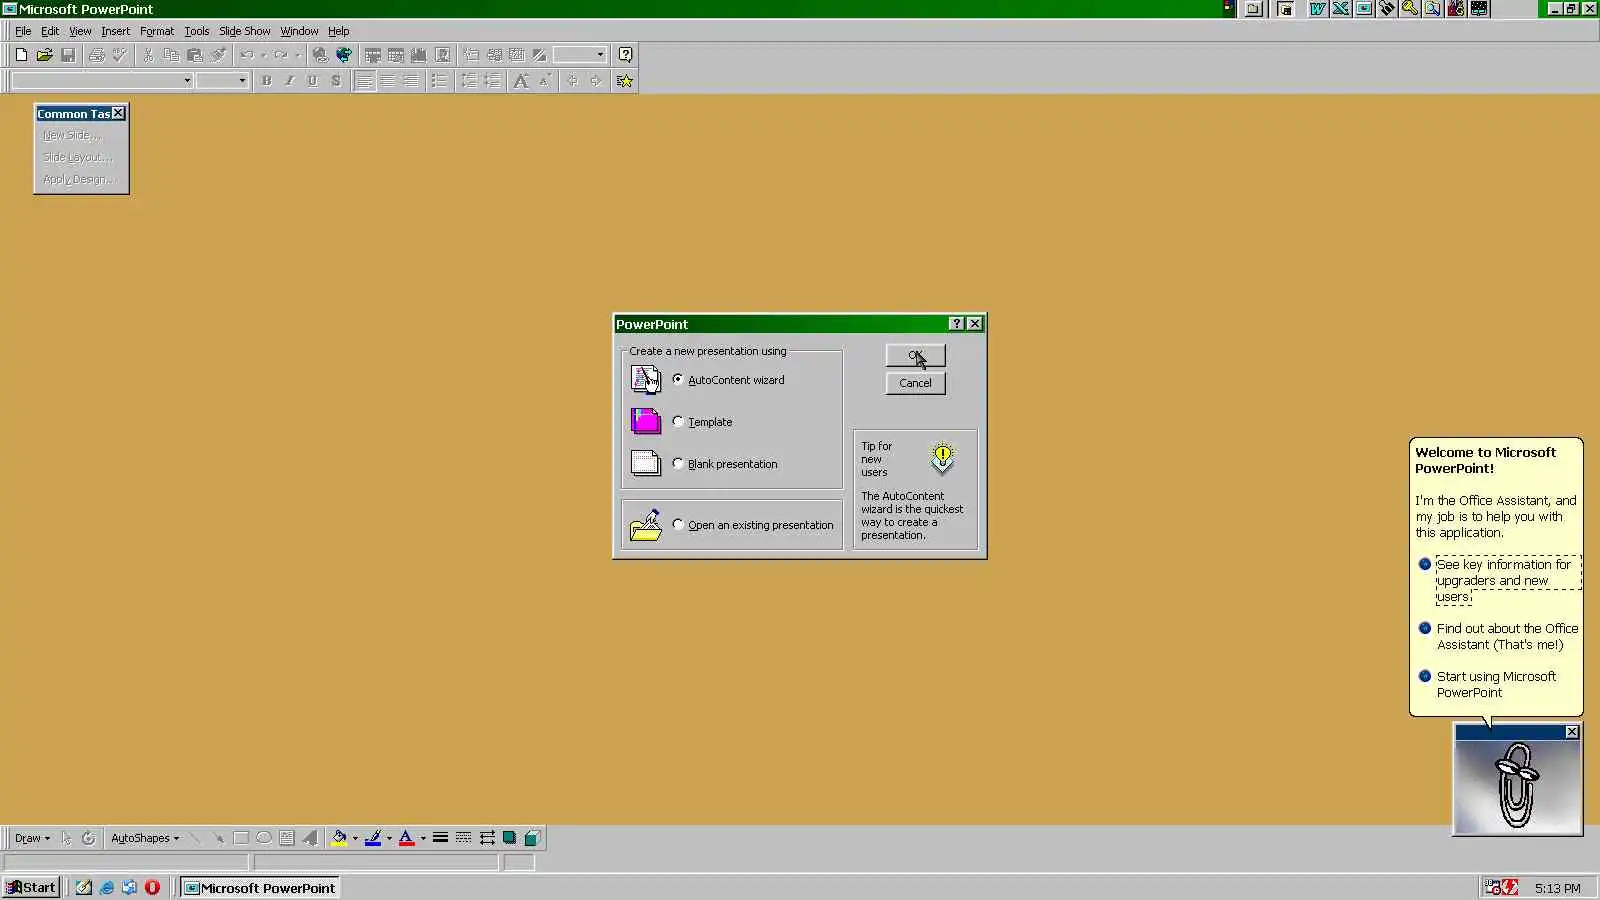Image resolution: width=1600 pixels, height=900 pixels.
Task: Click the yellow key icon in shortcut bar
Action: point(1410,9)
